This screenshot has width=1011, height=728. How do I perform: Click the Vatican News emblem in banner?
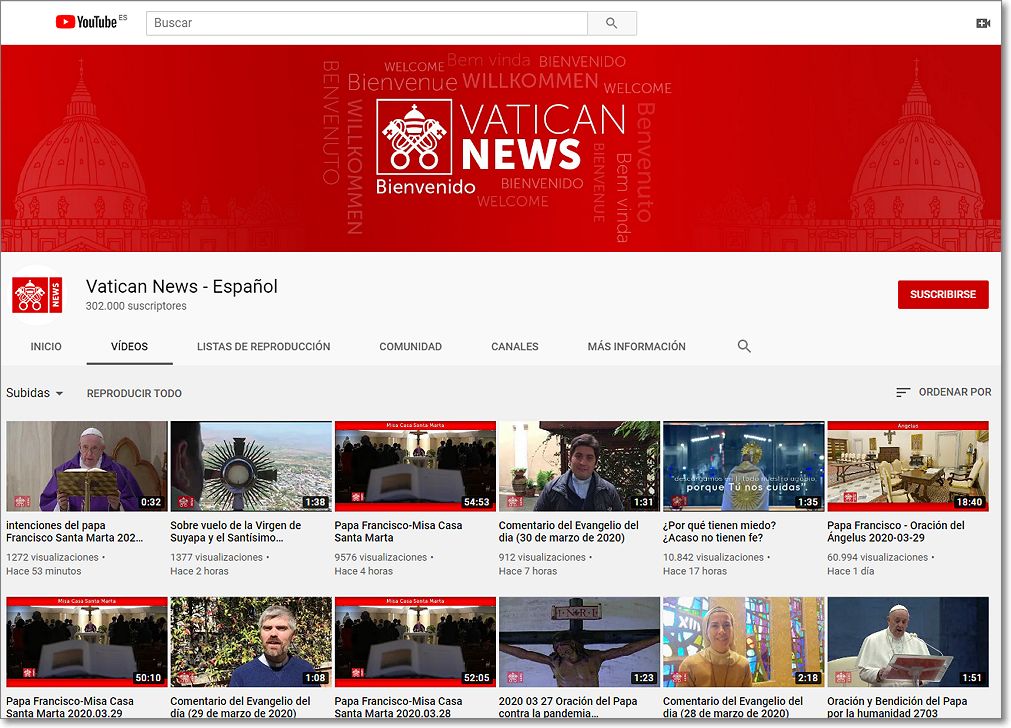pos(414,137)
